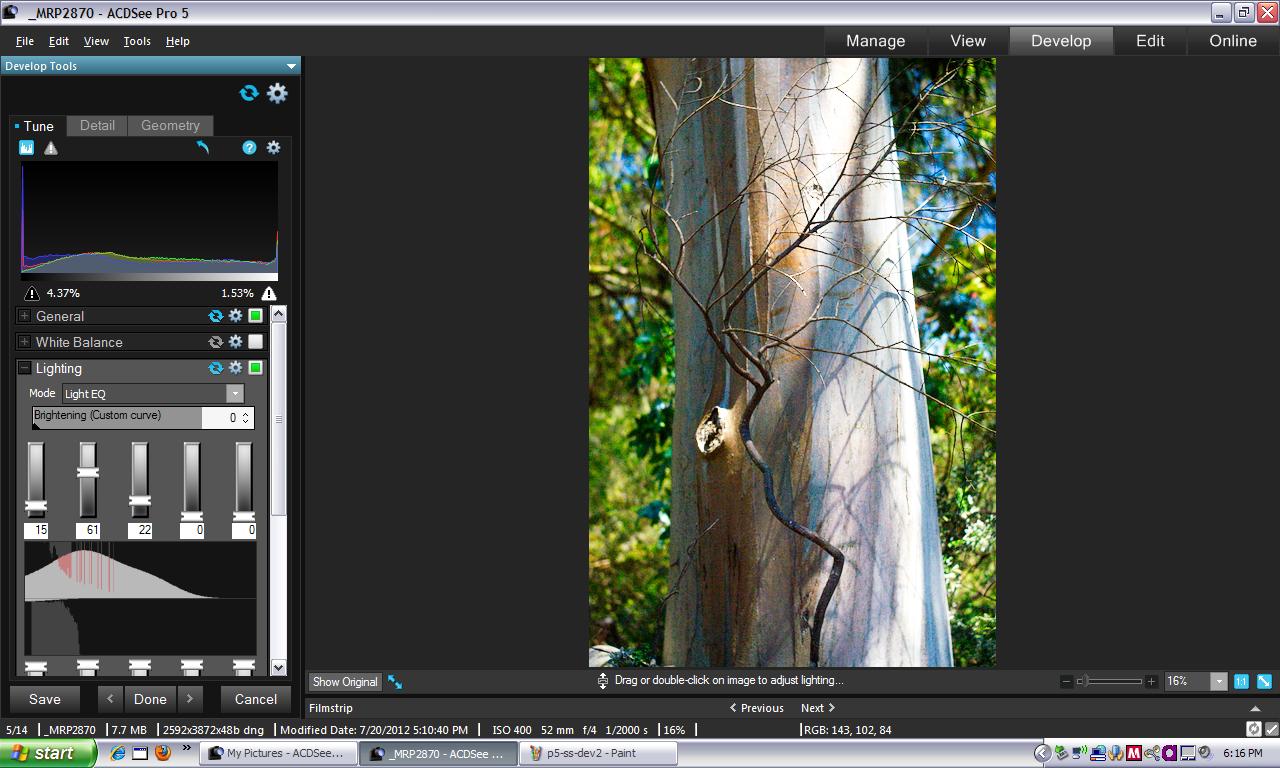Open the Light EQ mode dropdown
Image resolution: width=1280 pixels, height=768 pixels.
pyautogui.click(x=234, y=394)
